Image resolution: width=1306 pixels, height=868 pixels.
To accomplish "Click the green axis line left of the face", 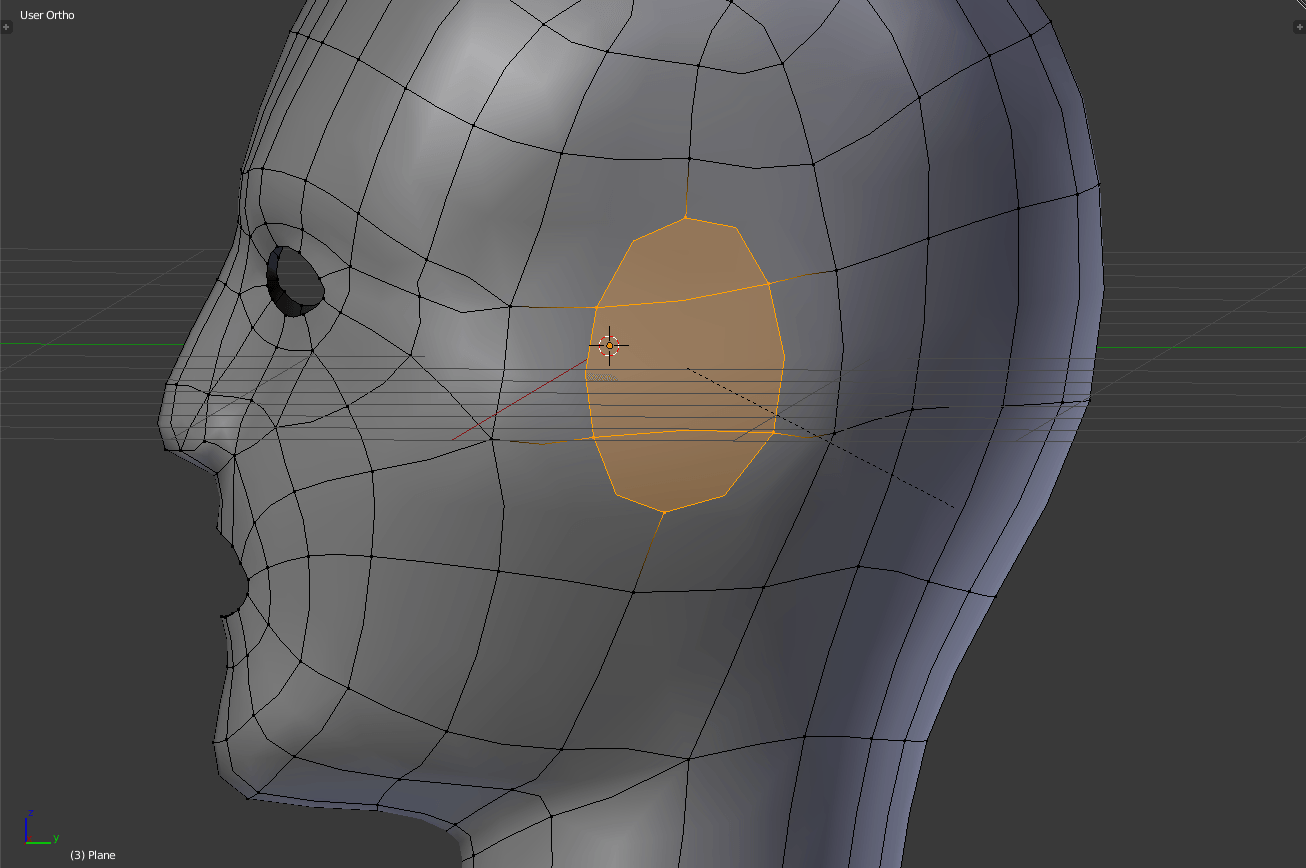I will [x=110, y=345].
